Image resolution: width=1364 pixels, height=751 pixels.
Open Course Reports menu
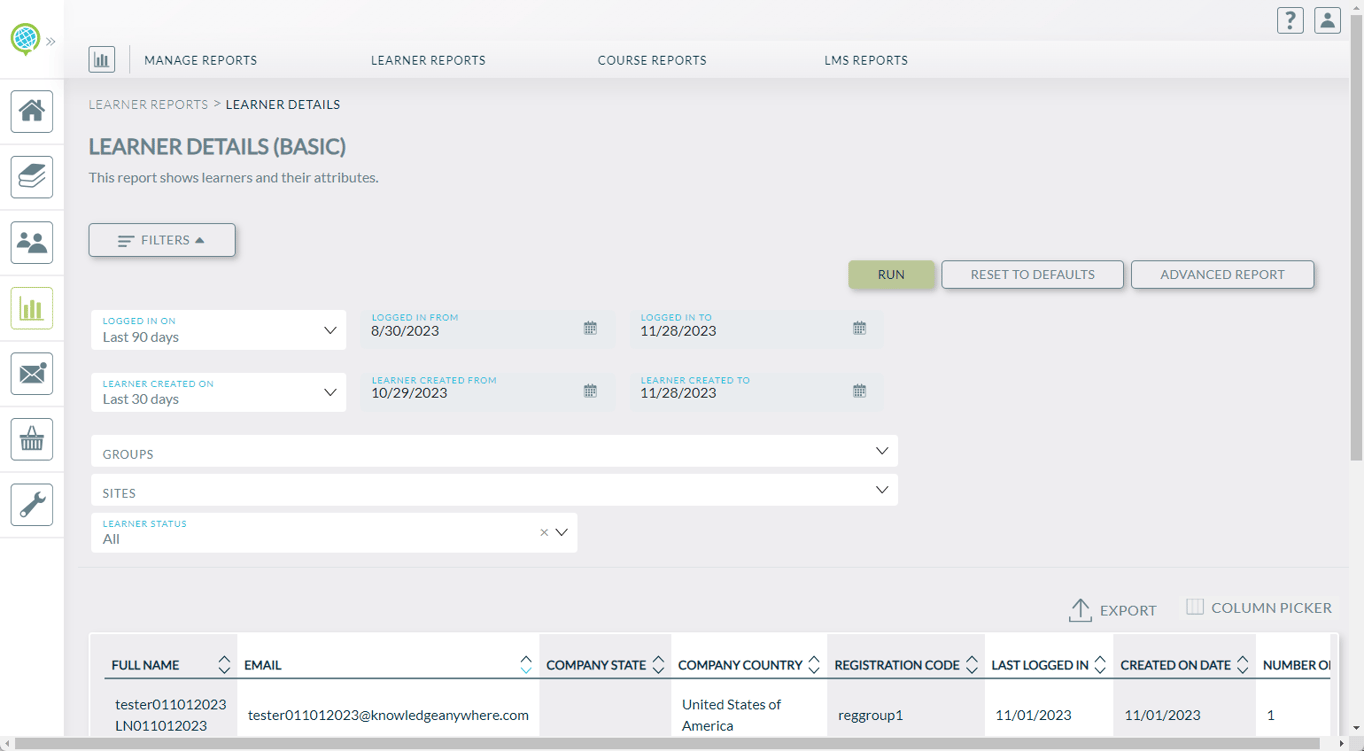652,60
